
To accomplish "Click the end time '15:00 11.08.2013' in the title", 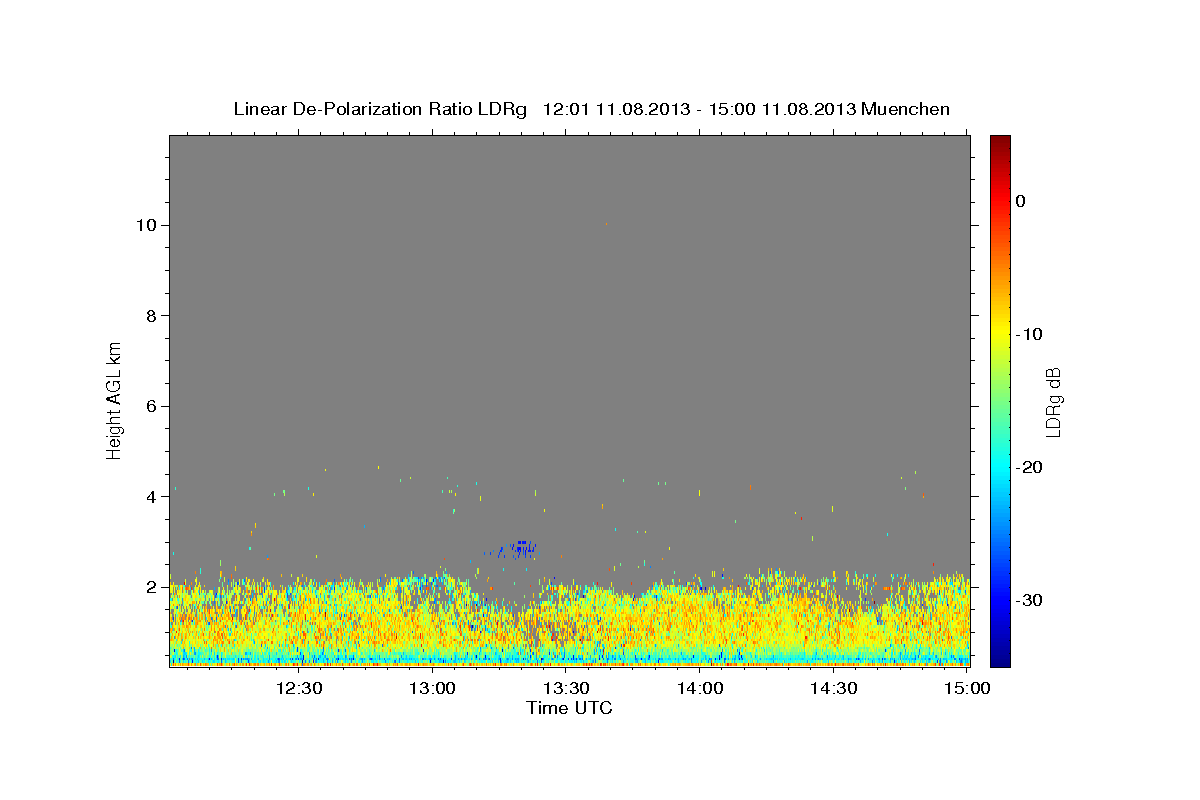I will (783, 109).
